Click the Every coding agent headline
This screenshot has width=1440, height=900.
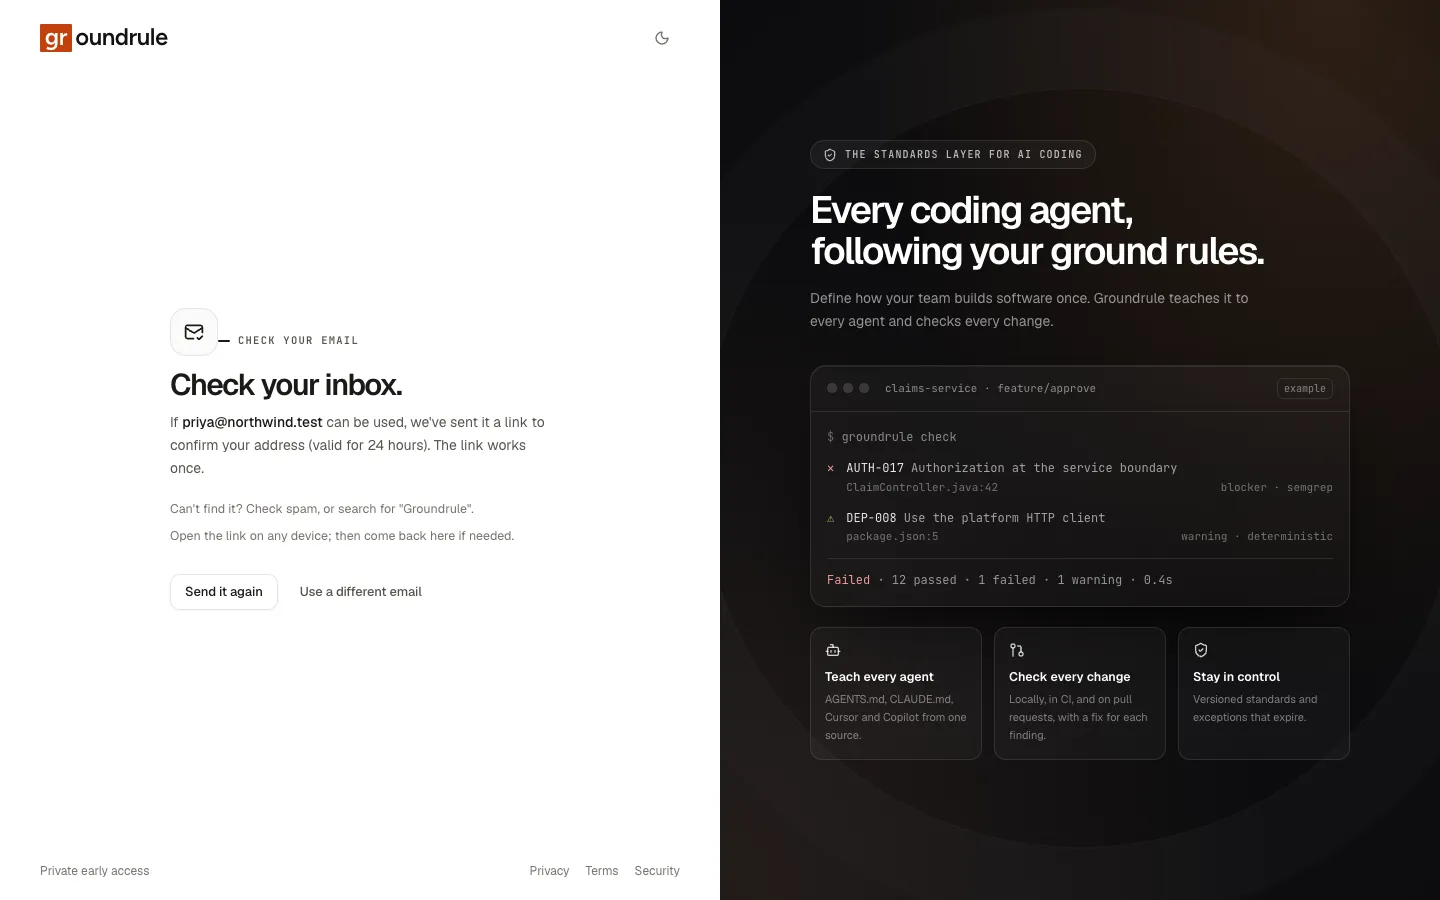pyautogui.click(x=1037, y=231)
